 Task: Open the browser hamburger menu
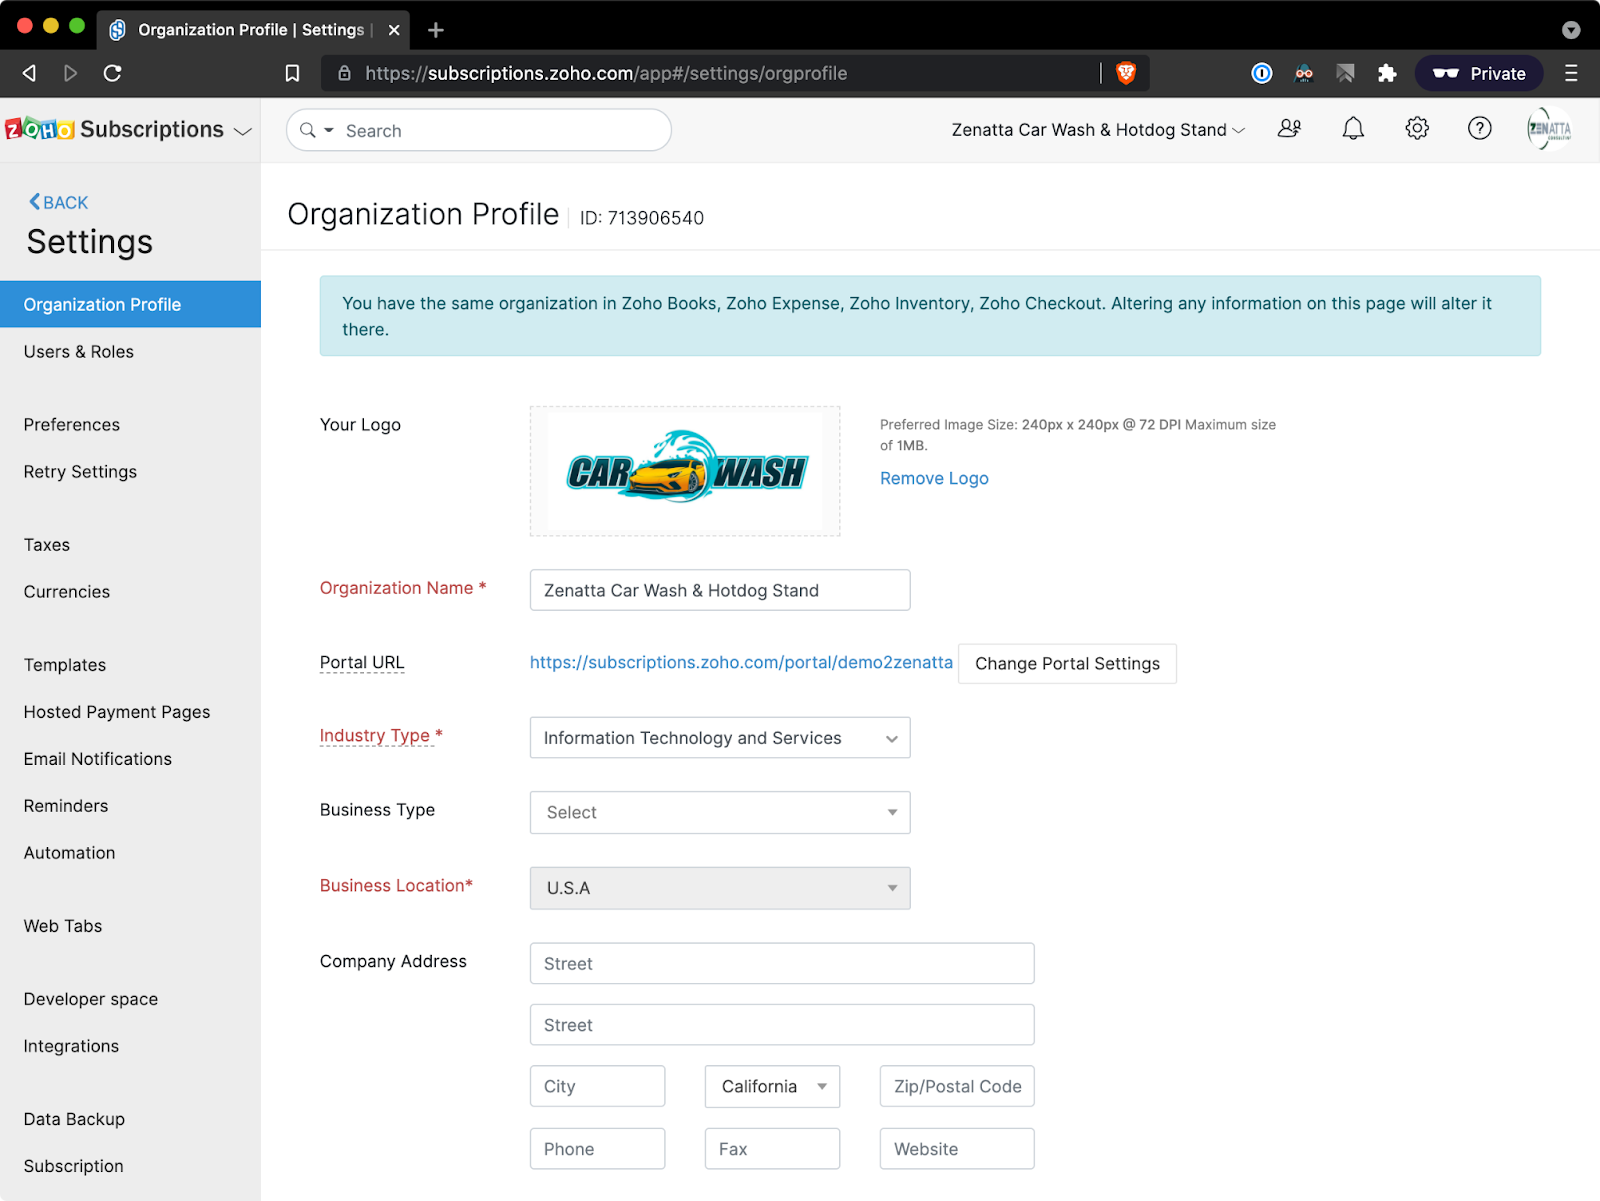[1571, 73]
